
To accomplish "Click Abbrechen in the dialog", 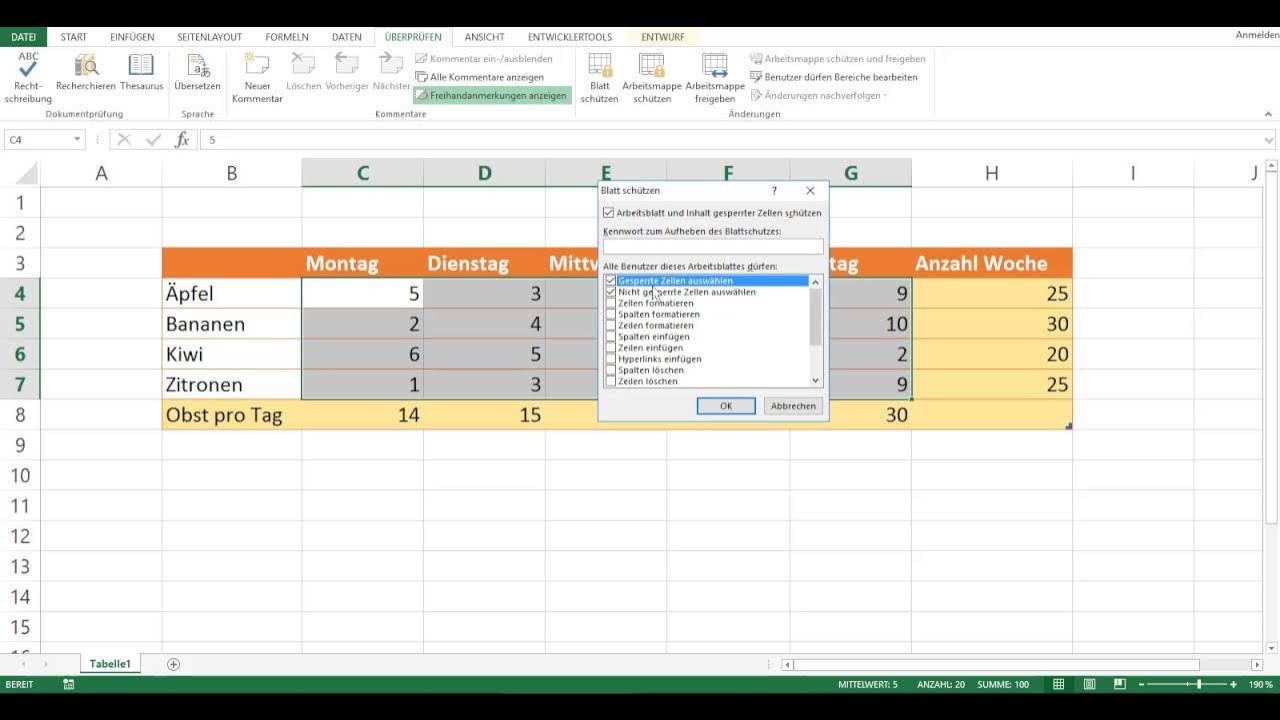I will click(x=793, y=406).
